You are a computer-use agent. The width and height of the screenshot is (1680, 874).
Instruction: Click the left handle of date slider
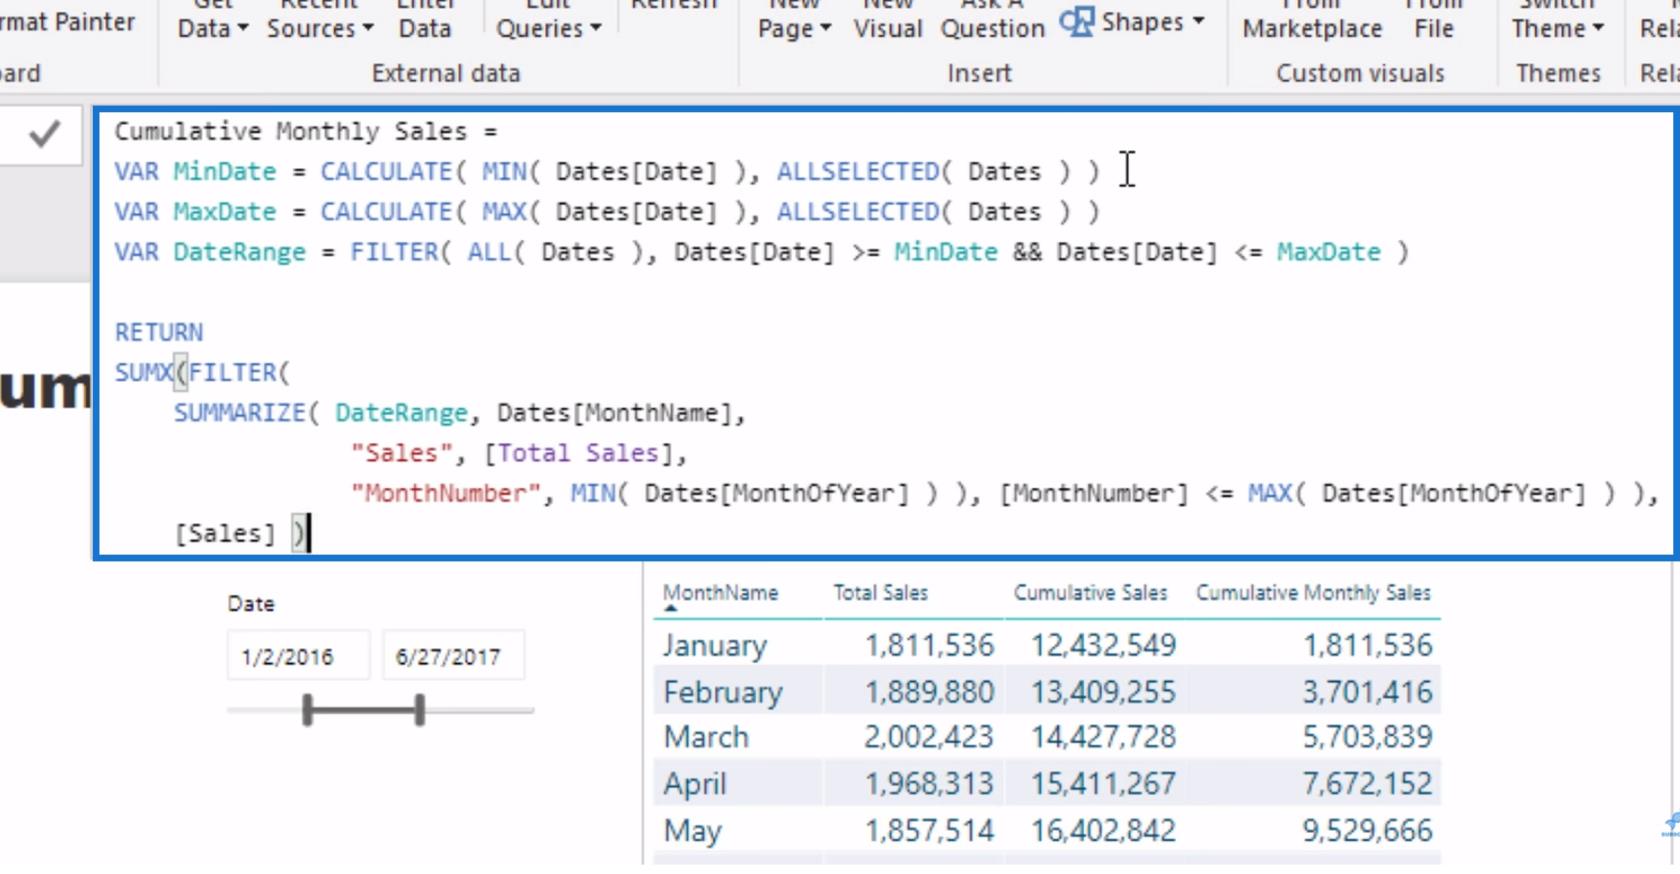pos(308,710)
